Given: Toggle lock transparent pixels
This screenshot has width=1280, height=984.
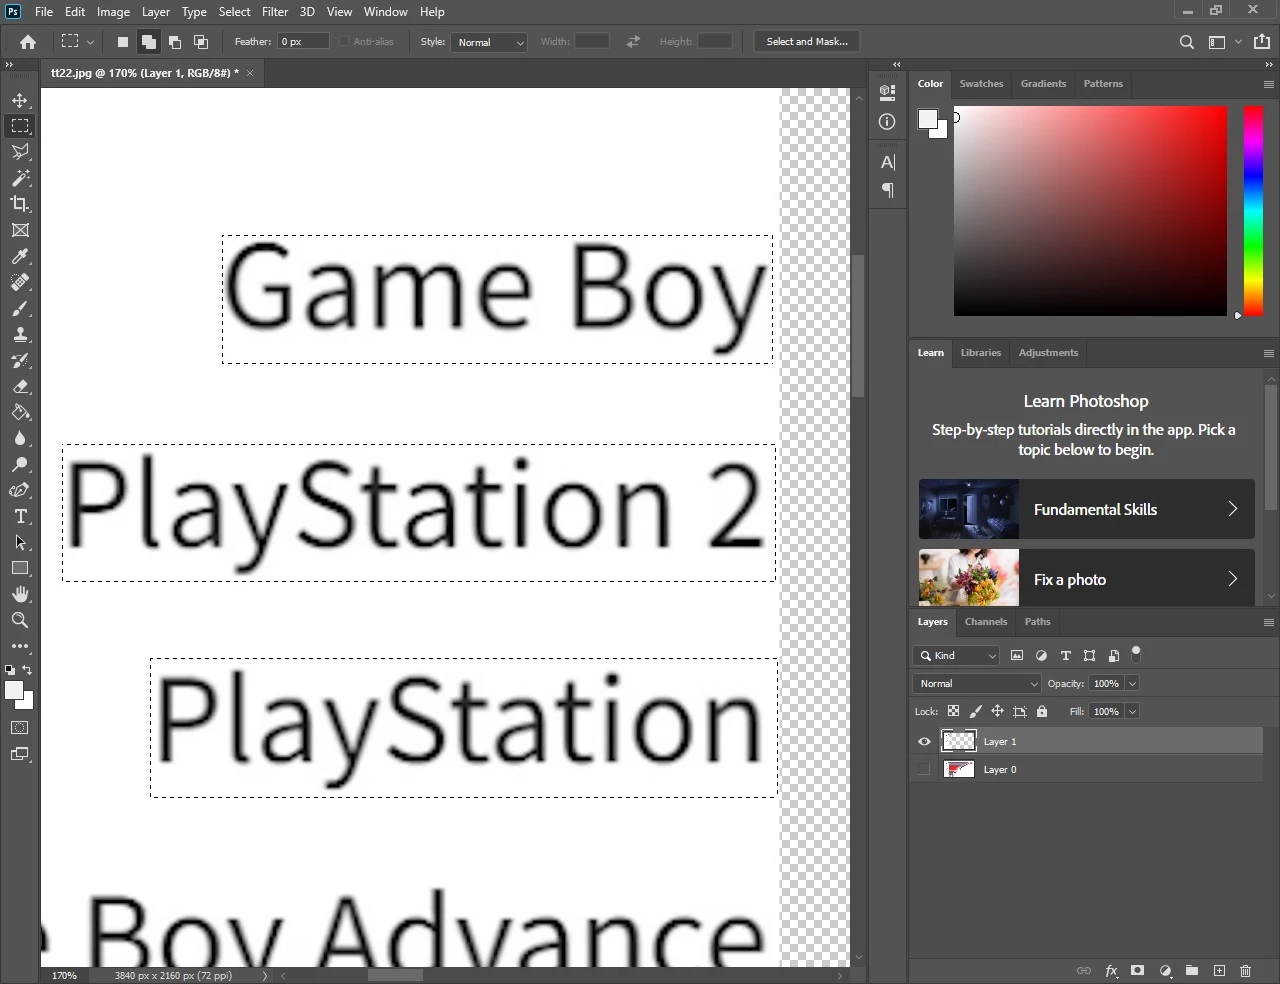Looking at the screenshot, I should (x=953, y=712).
